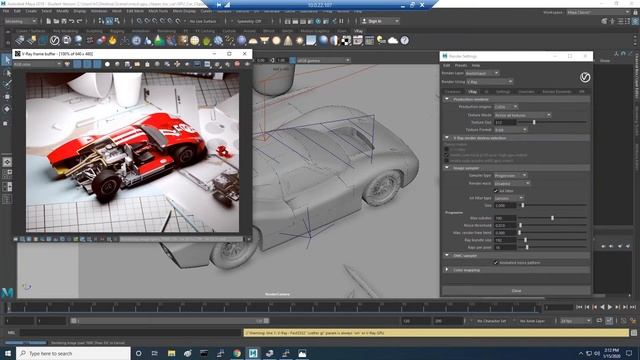Switch to the GI tab in Render Settings

(486, 92)
